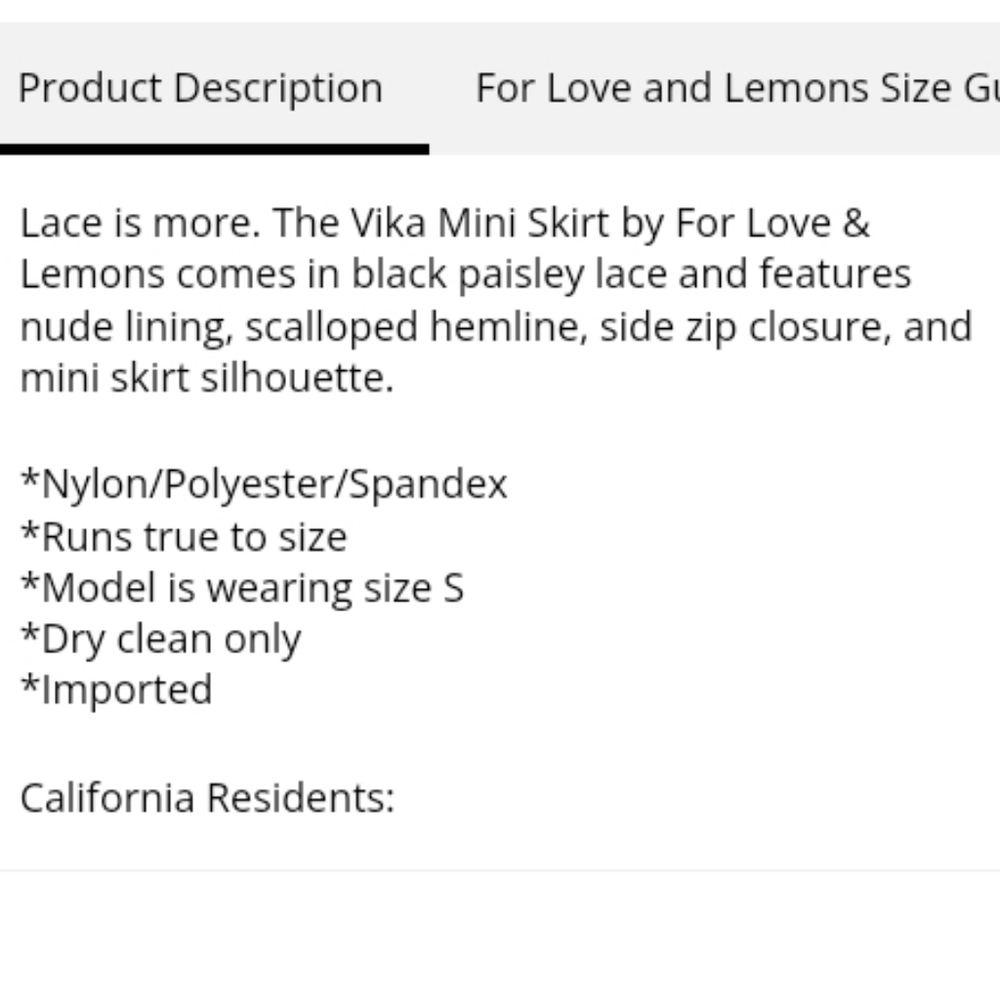
Task: Click the phrase 'Lace is more.'
Action: (140, 223)
